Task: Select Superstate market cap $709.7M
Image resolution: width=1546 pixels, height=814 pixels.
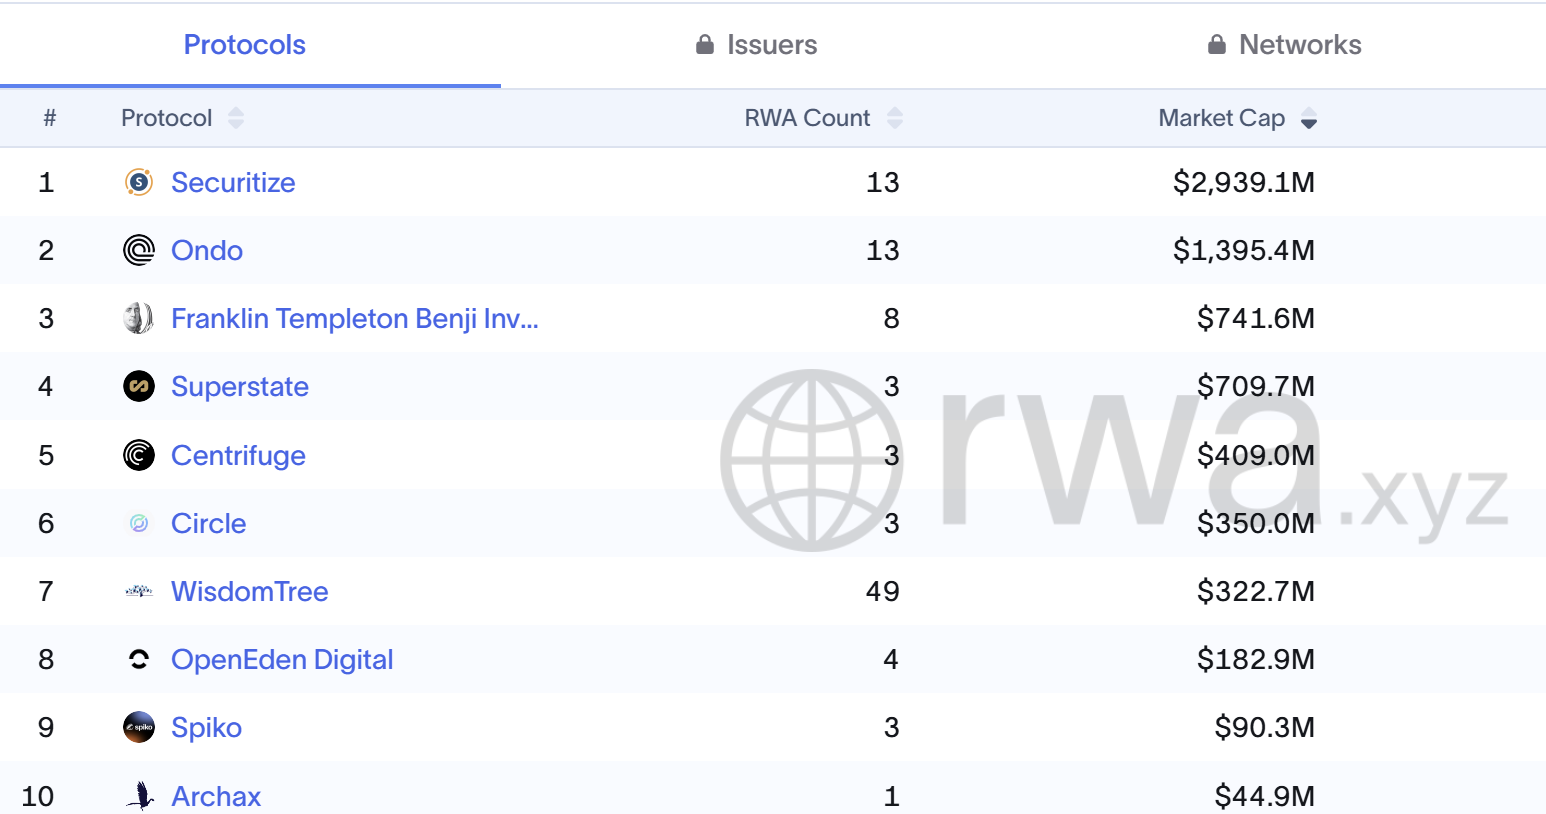Action: 1256,386
